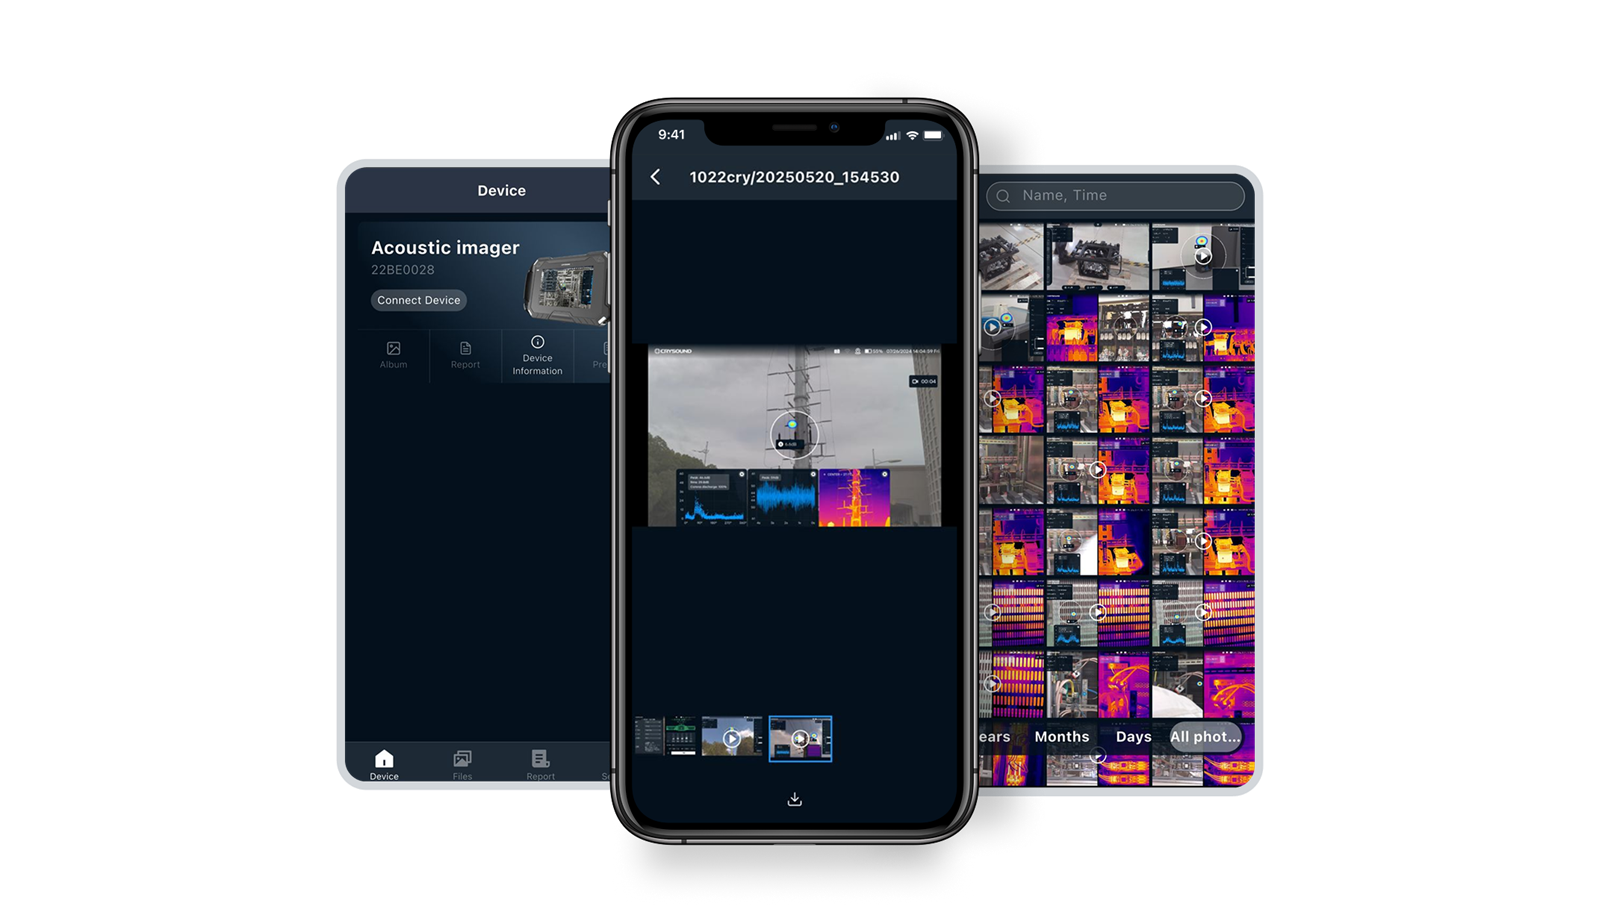Select the third filmstrip video thumbnail
Screen dimensions: 1602x906
pos(732,738)
